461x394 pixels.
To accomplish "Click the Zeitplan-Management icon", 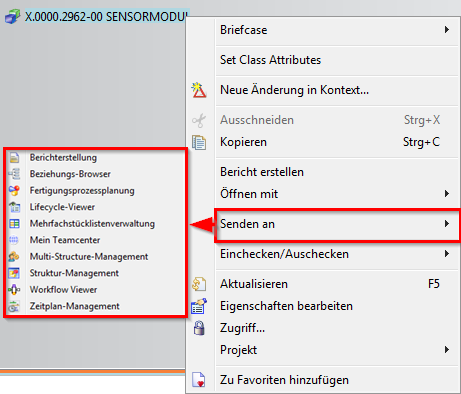I will 14,306.
